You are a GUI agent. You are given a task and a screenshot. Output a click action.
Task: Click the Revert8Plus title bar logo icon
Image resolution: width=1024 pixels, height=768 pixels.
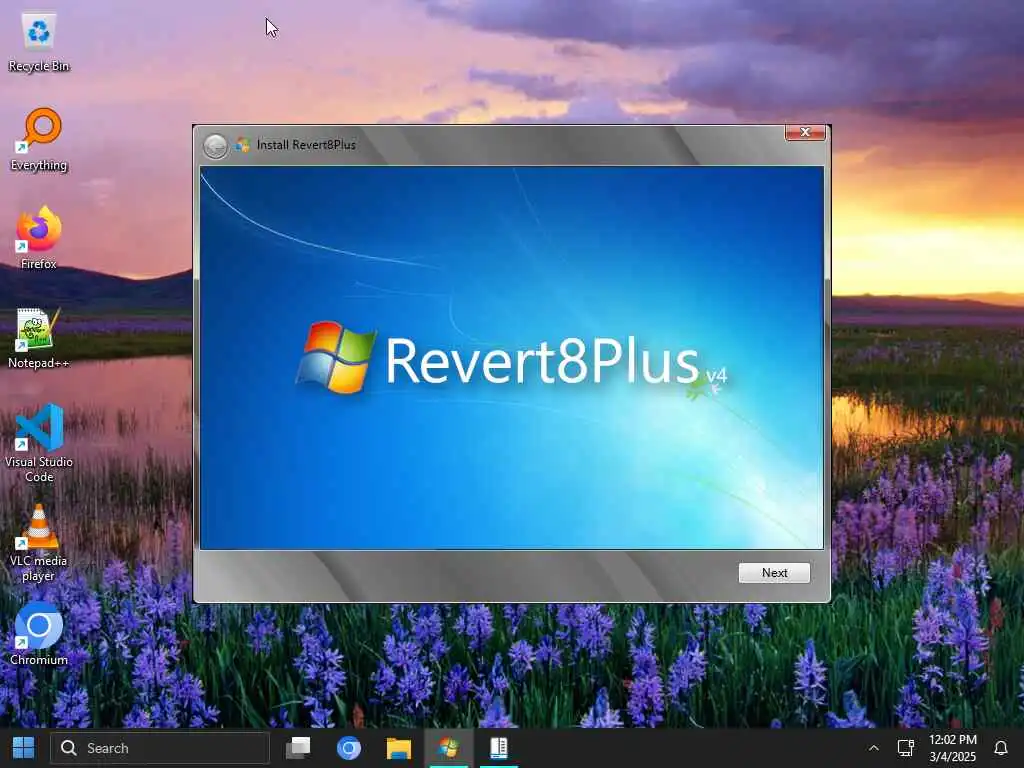pos(243,144)
